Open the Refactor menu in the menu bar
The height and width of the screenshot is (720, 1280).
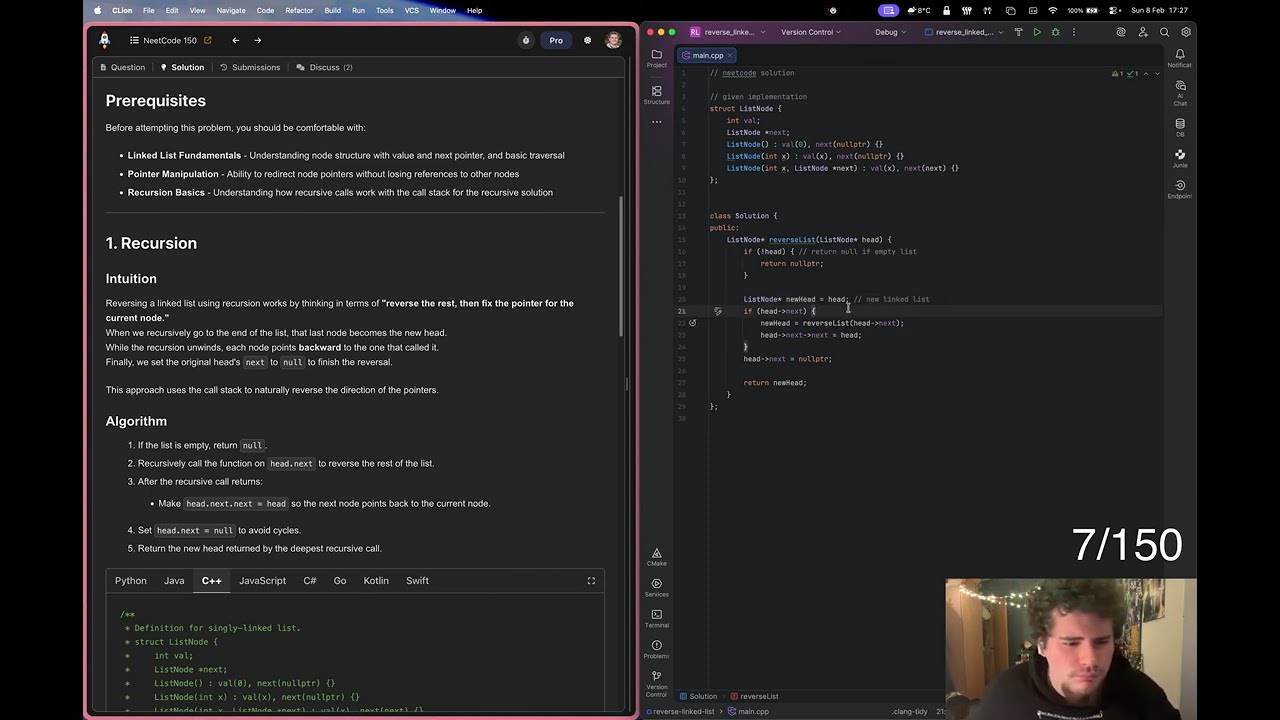(299, 10)
